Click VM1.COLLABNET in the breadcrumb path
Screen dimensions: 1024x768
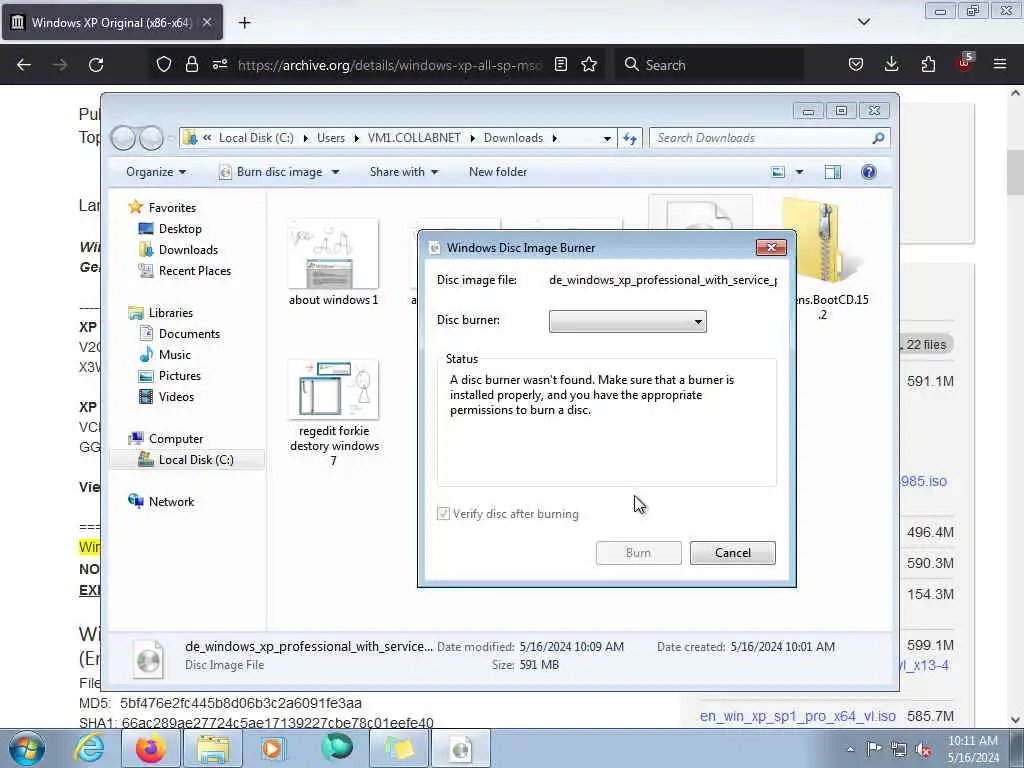coord(414,138)
